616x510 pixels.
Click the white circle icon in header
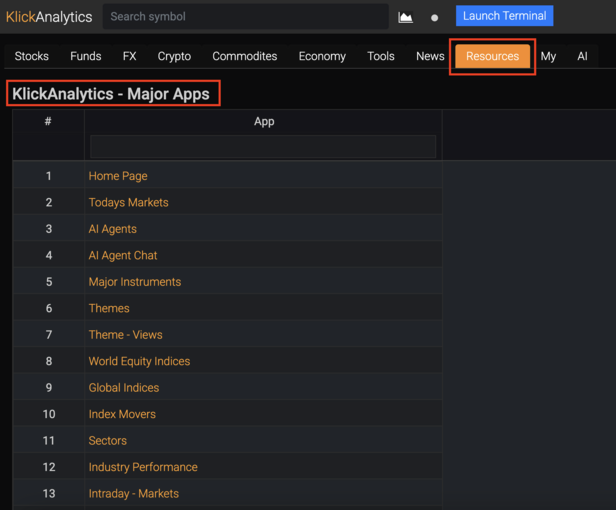pos(435,18)
